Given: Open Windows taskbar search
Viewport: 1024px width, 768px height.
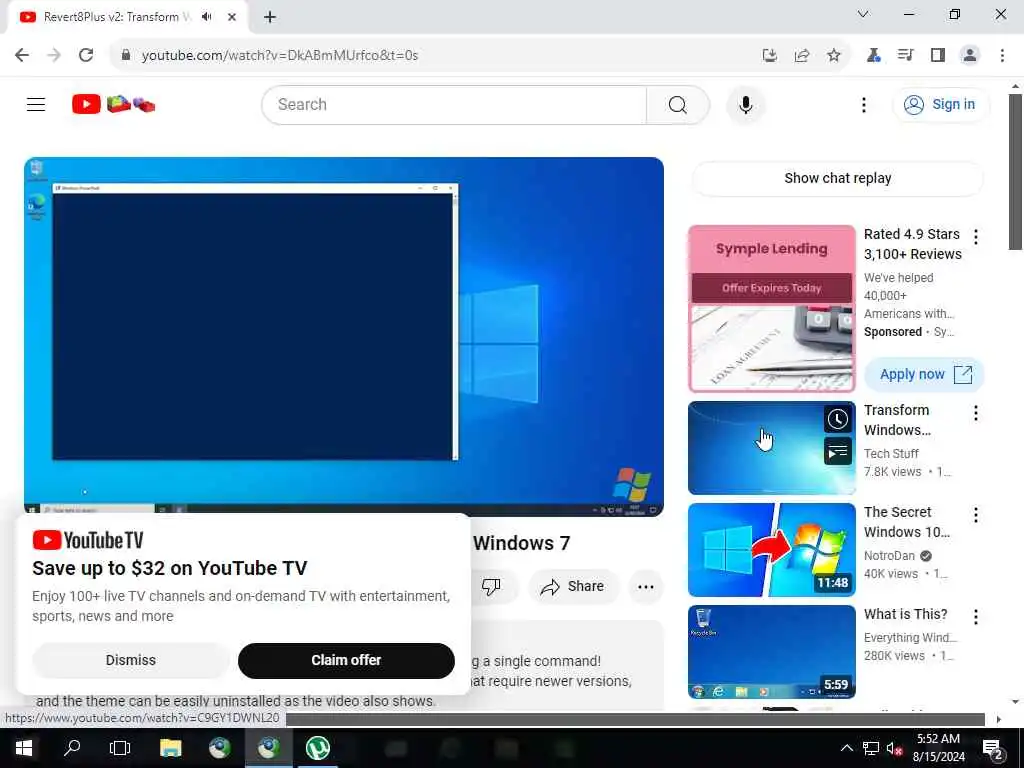Looking at the screenshot, I should [x=72, y=748].
